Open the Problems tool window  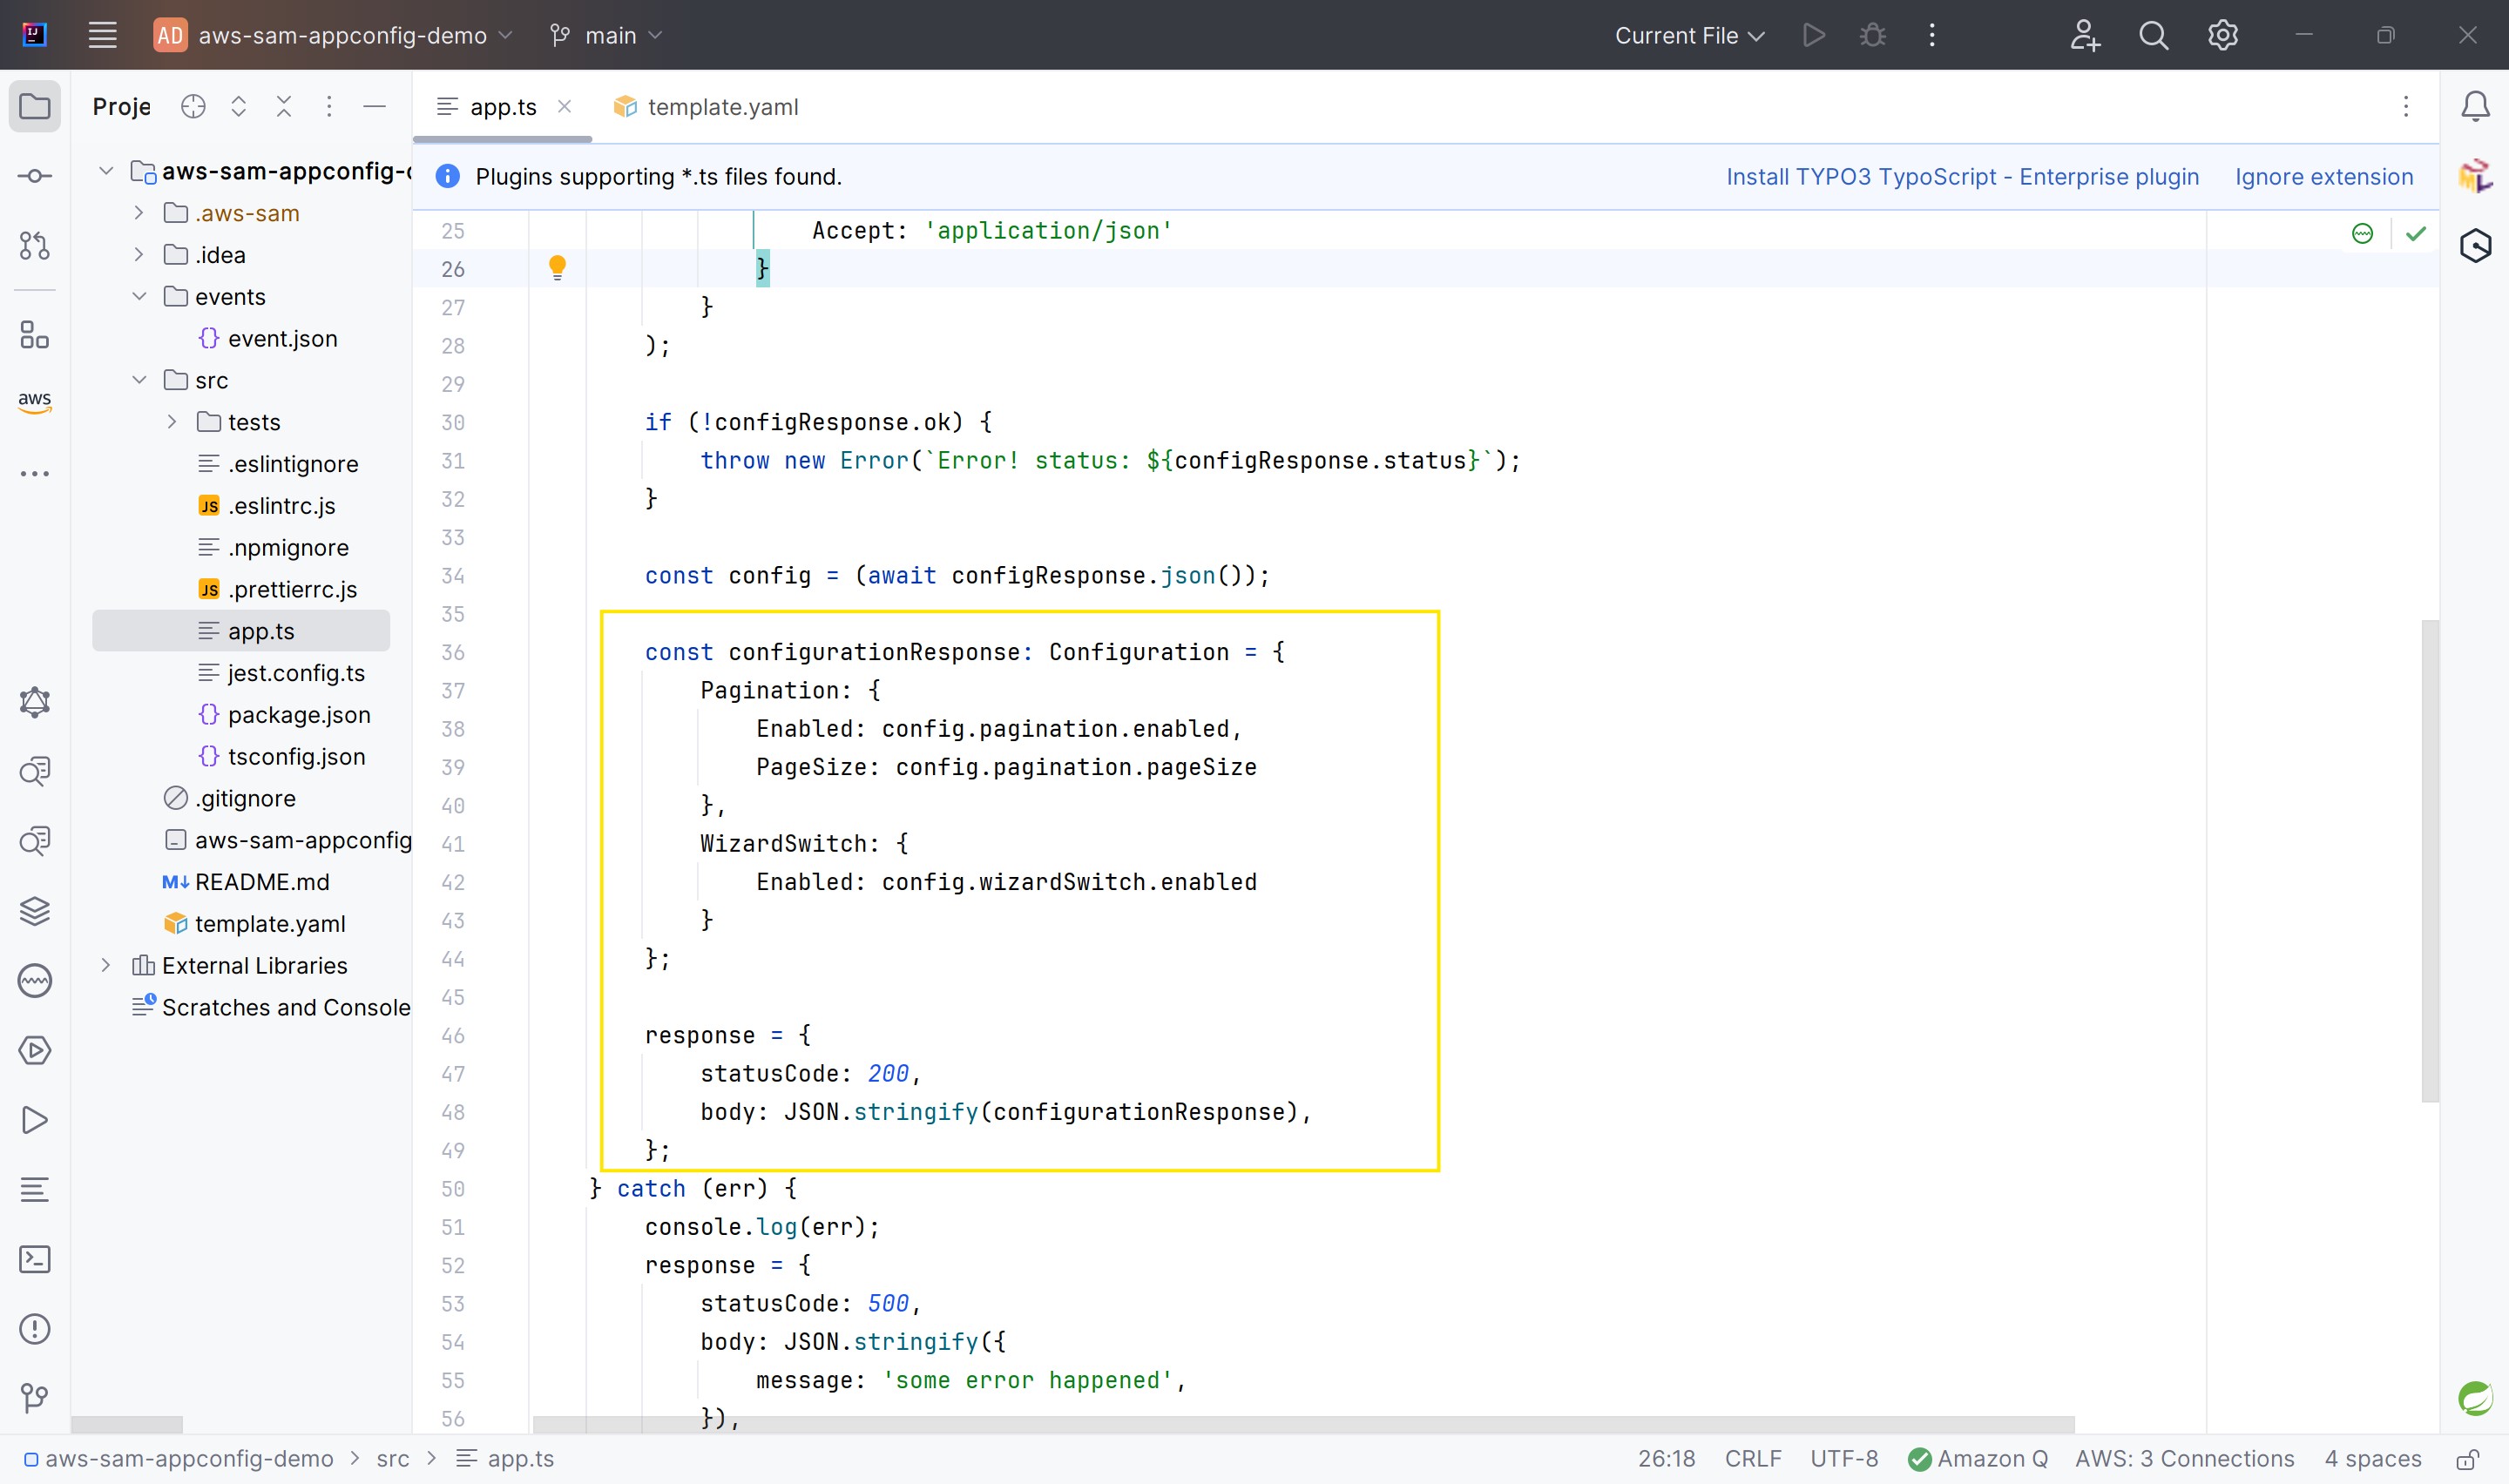35,1329
